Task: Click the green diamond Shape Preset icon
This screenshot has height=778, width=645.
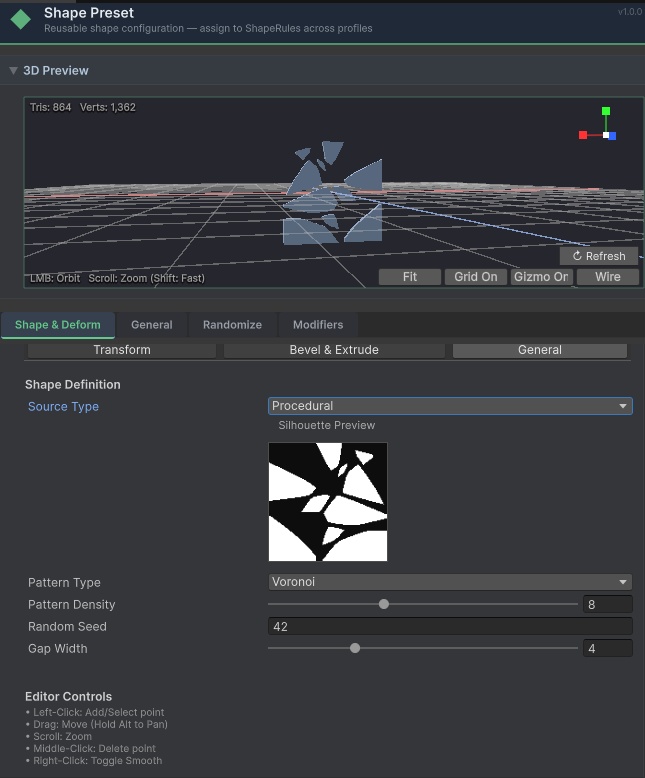Action: click(x=20, y=20)
